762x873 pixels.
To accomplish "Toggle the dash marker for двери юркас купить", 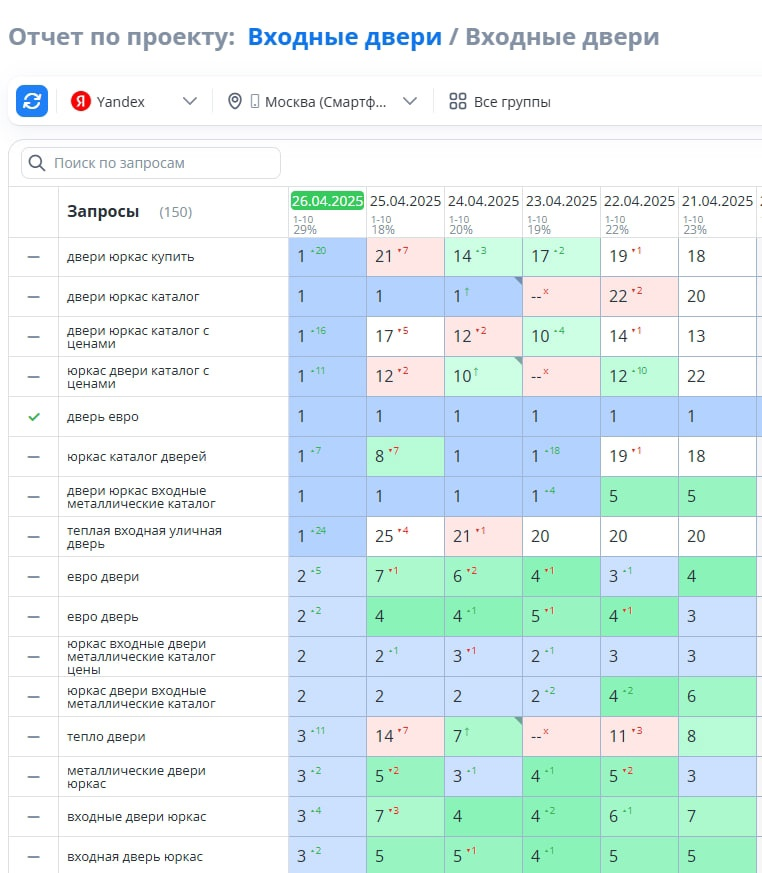I will pos(34,257).
